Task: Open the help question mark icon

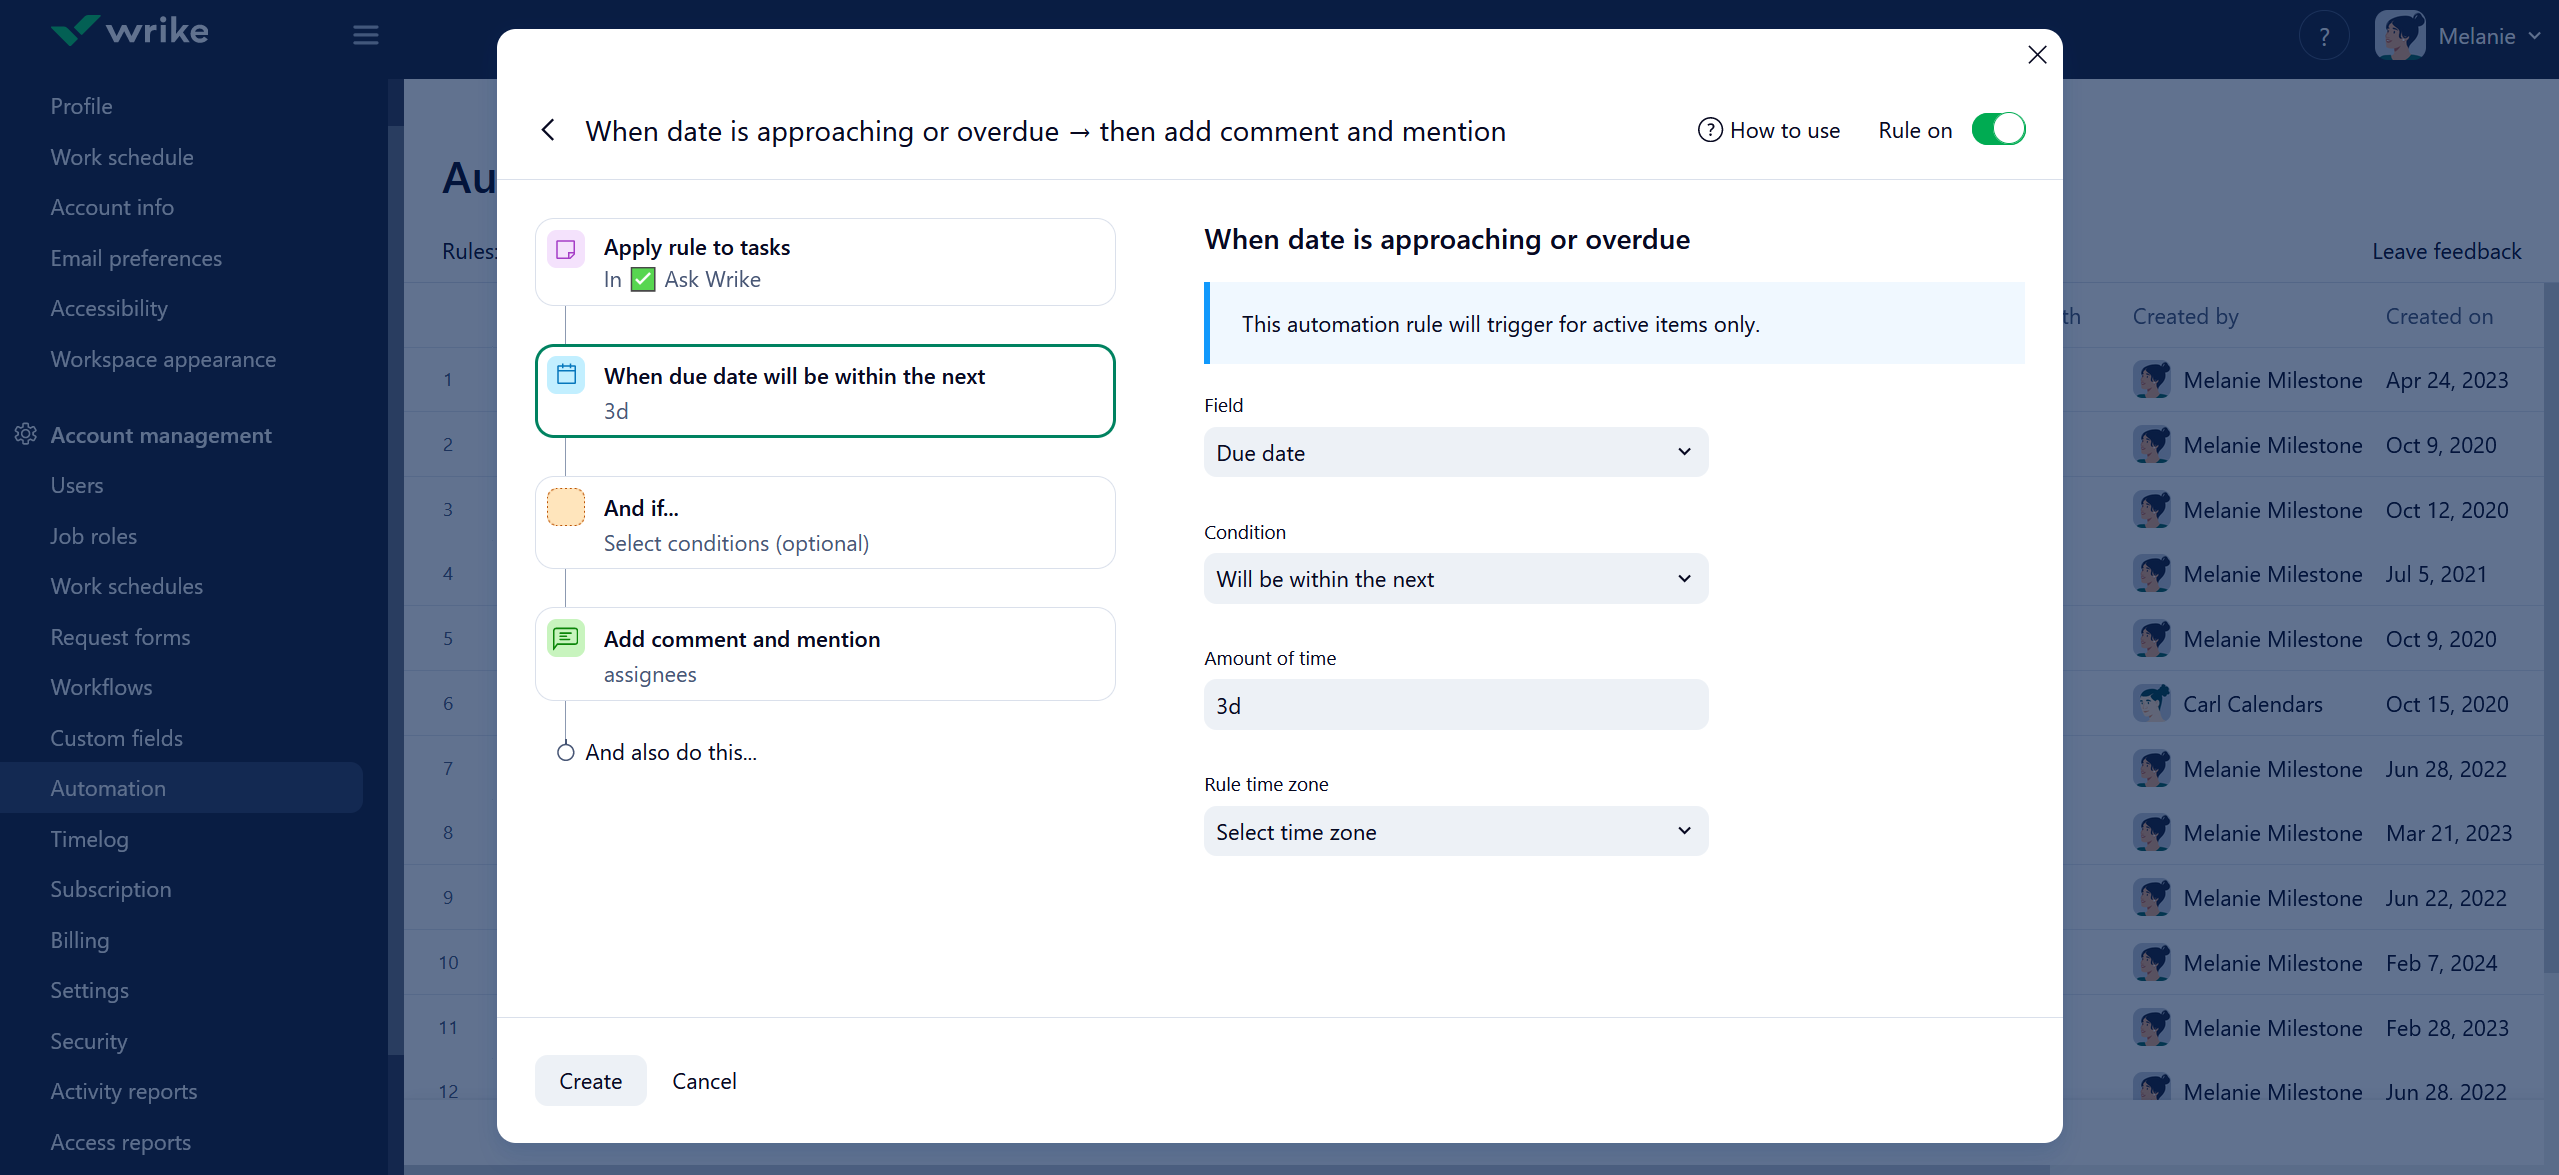Action: pos(2324,37)
